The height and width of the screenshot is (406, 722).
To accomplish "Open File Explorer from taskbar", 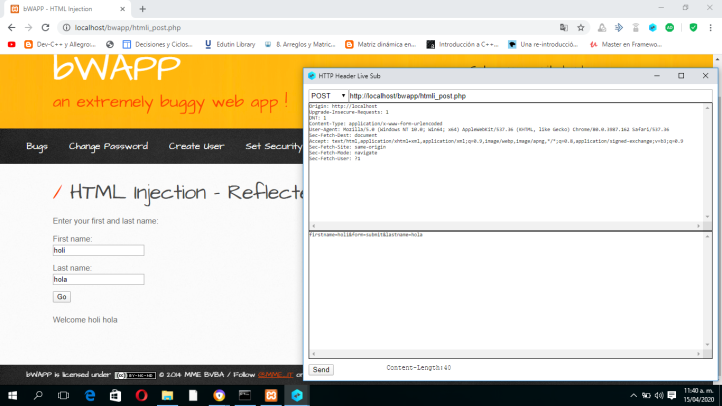I will [x=167, y=395].
